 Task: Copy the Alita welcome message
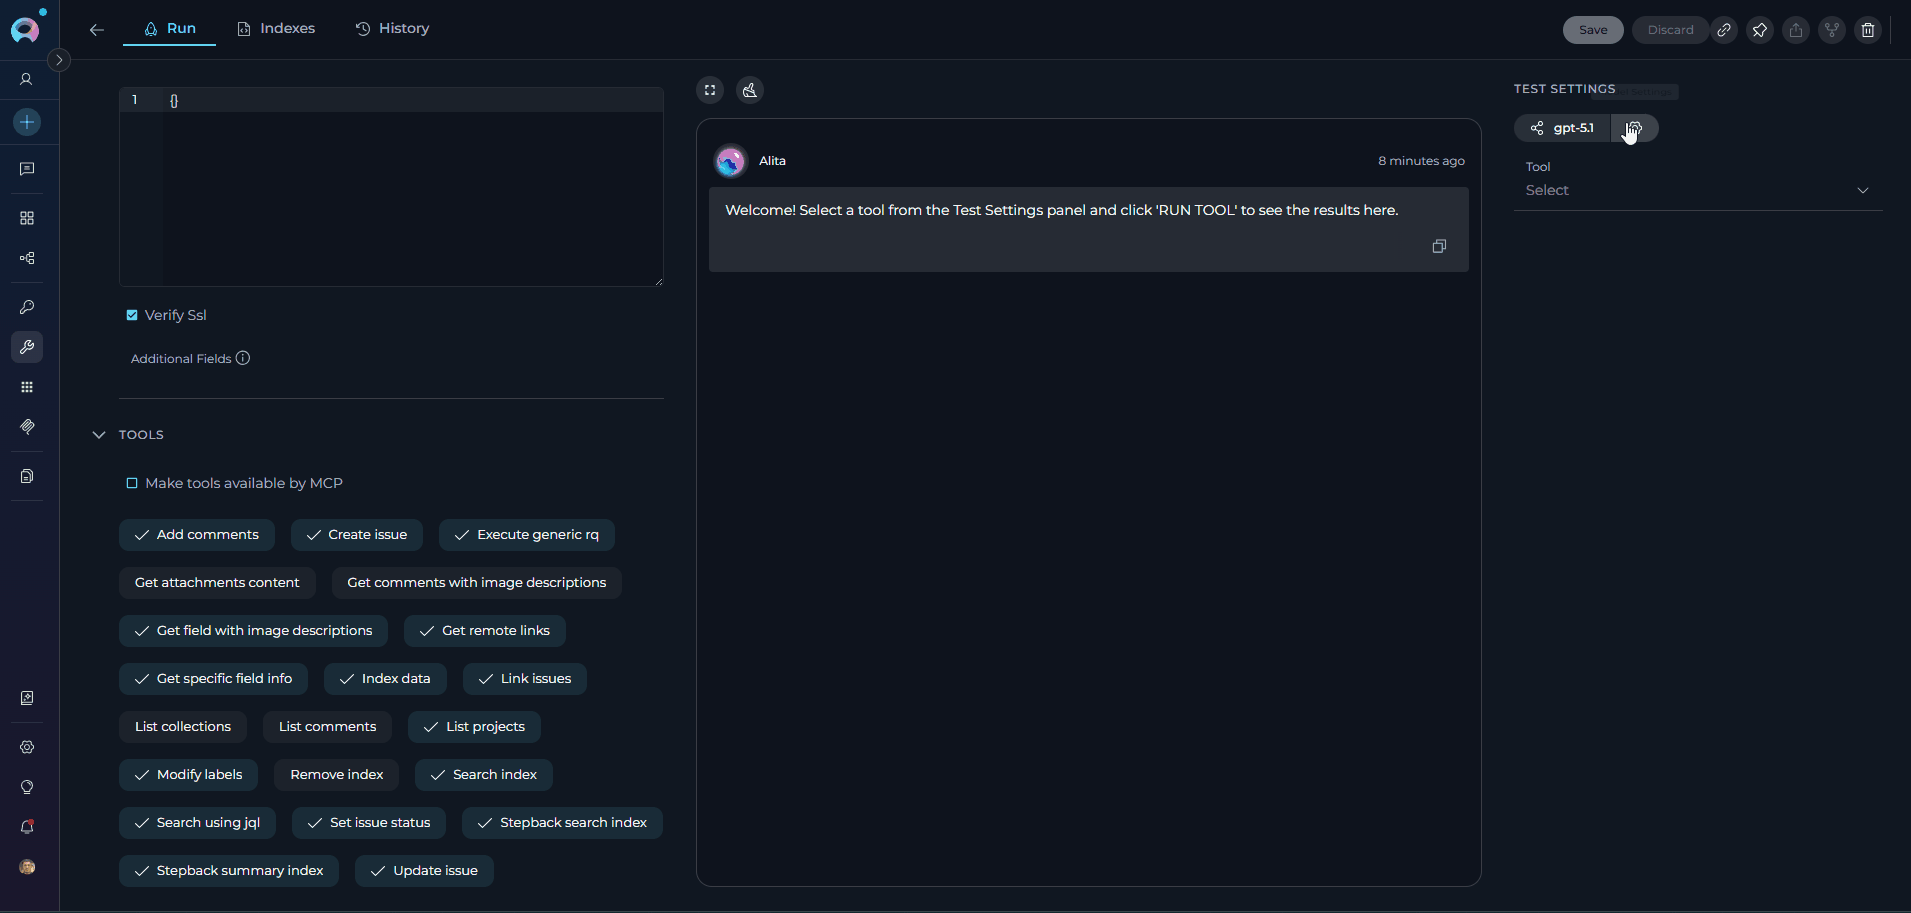point(1439,246)
